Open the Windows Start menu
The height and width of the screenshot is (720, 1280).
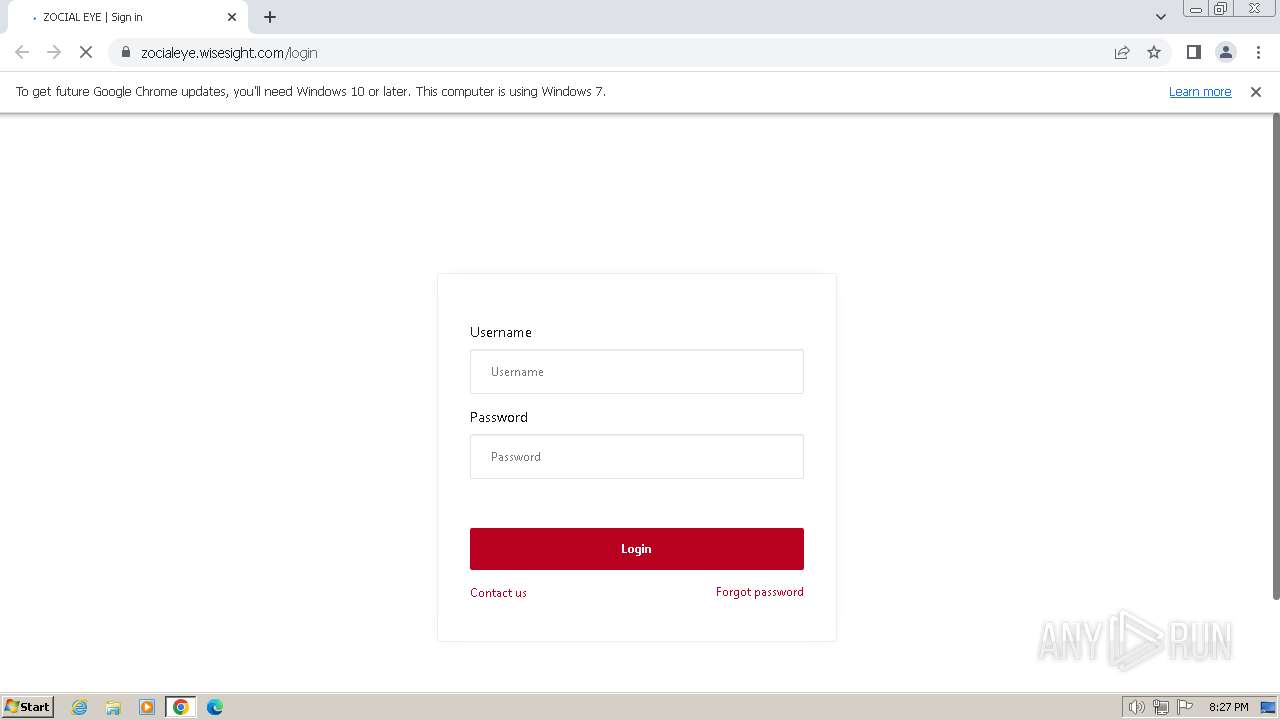point(27,706)
